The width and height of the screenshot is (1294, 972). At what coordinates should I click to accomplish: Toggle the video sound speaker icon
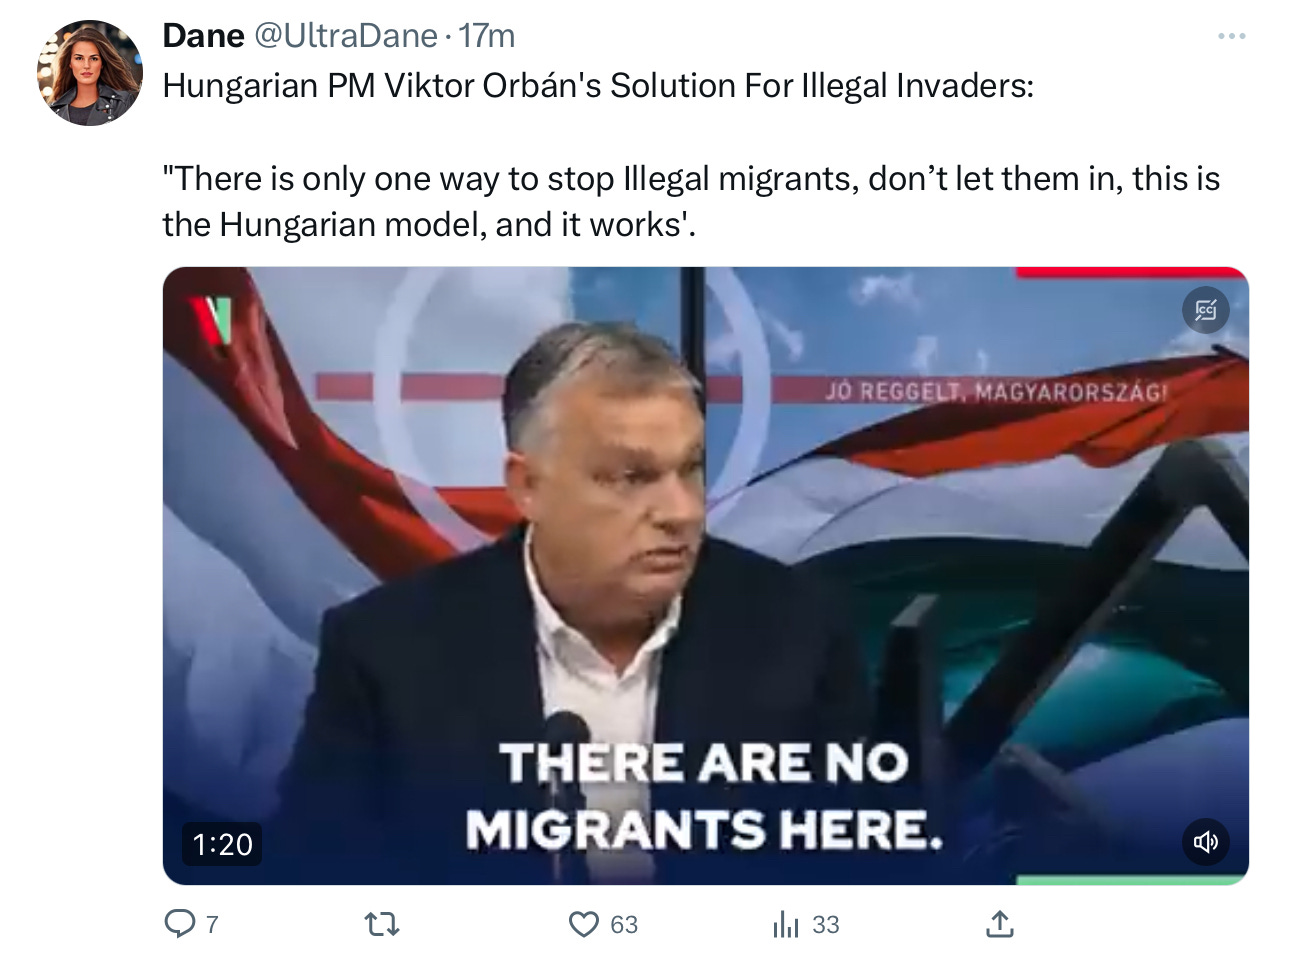click(x=1205, y=842)
